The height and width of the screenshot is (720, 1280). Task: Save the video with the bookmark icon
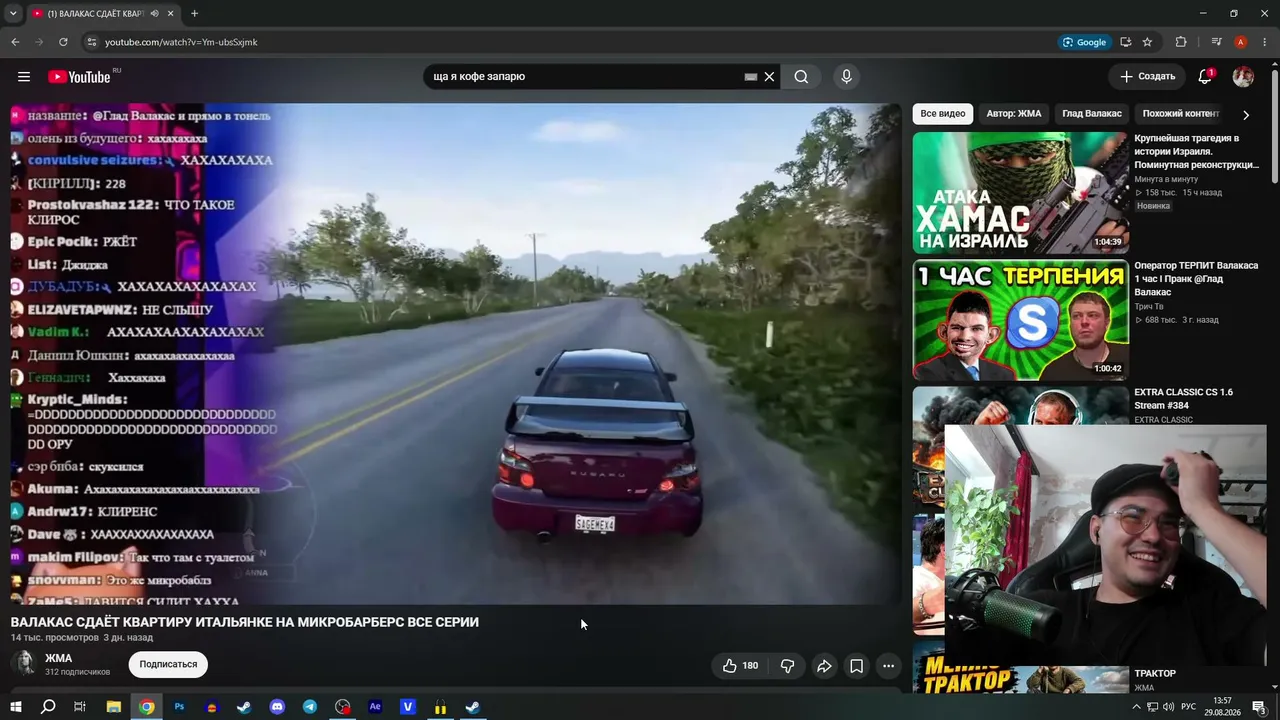point(856,665)
